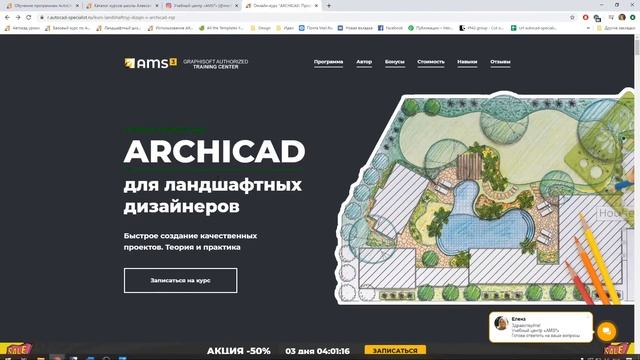
Task: Click the "03 дня" countdown timer
Action: pos(318,351)
